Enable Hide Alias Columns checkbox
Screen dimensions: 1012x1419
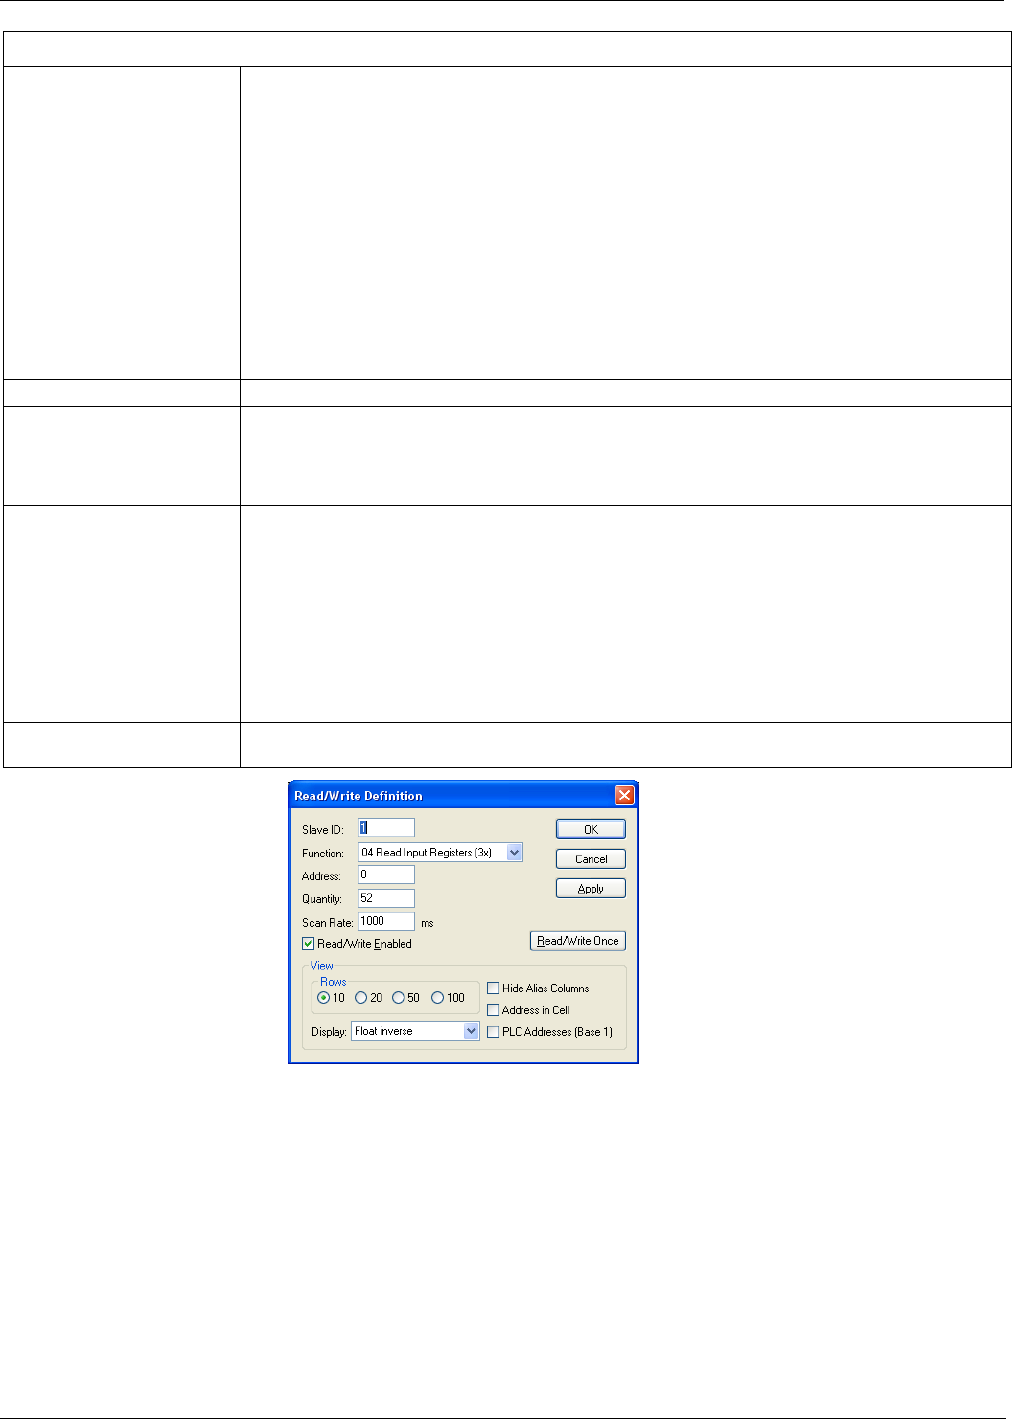(x=493, y=988)
